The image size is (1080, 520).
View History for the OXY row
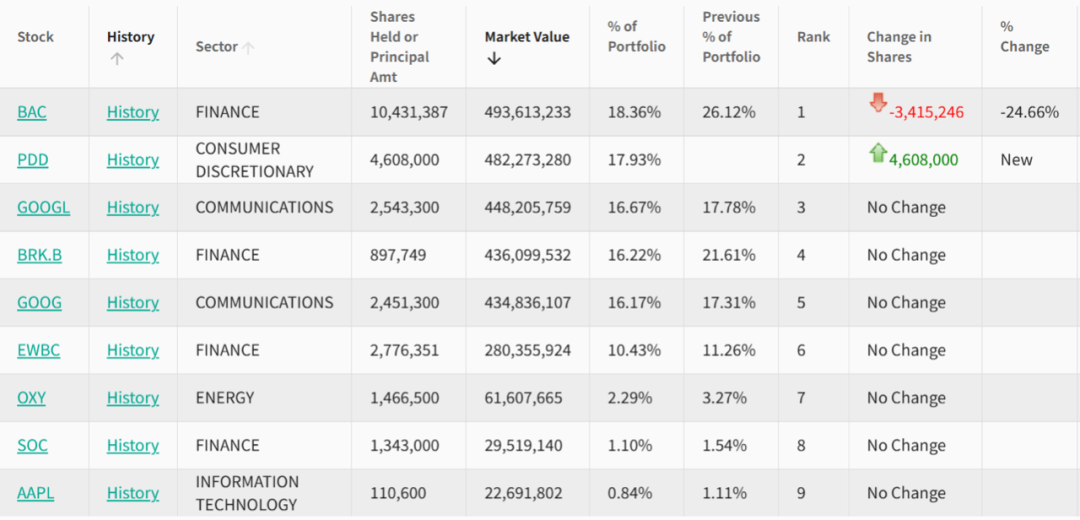tap(133, 398)
